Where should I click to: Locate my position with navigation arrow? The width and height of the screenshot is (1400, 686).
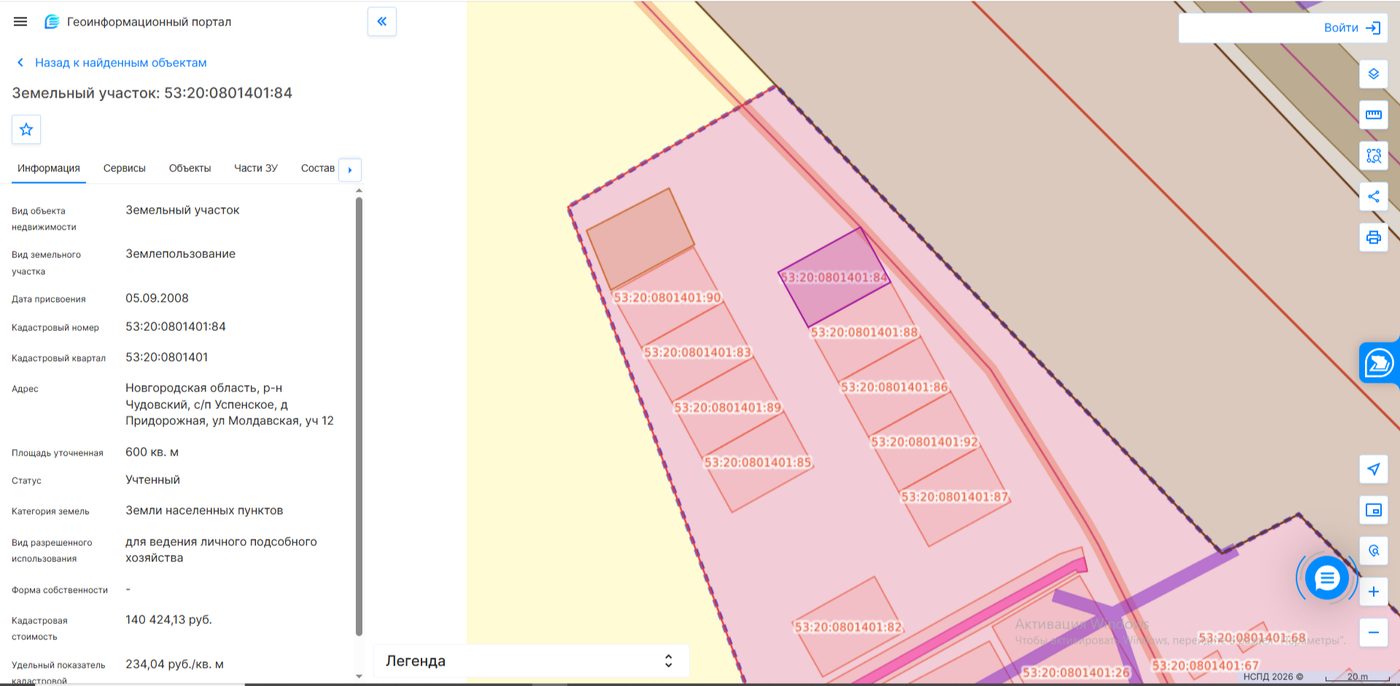tap(1374, 469)
